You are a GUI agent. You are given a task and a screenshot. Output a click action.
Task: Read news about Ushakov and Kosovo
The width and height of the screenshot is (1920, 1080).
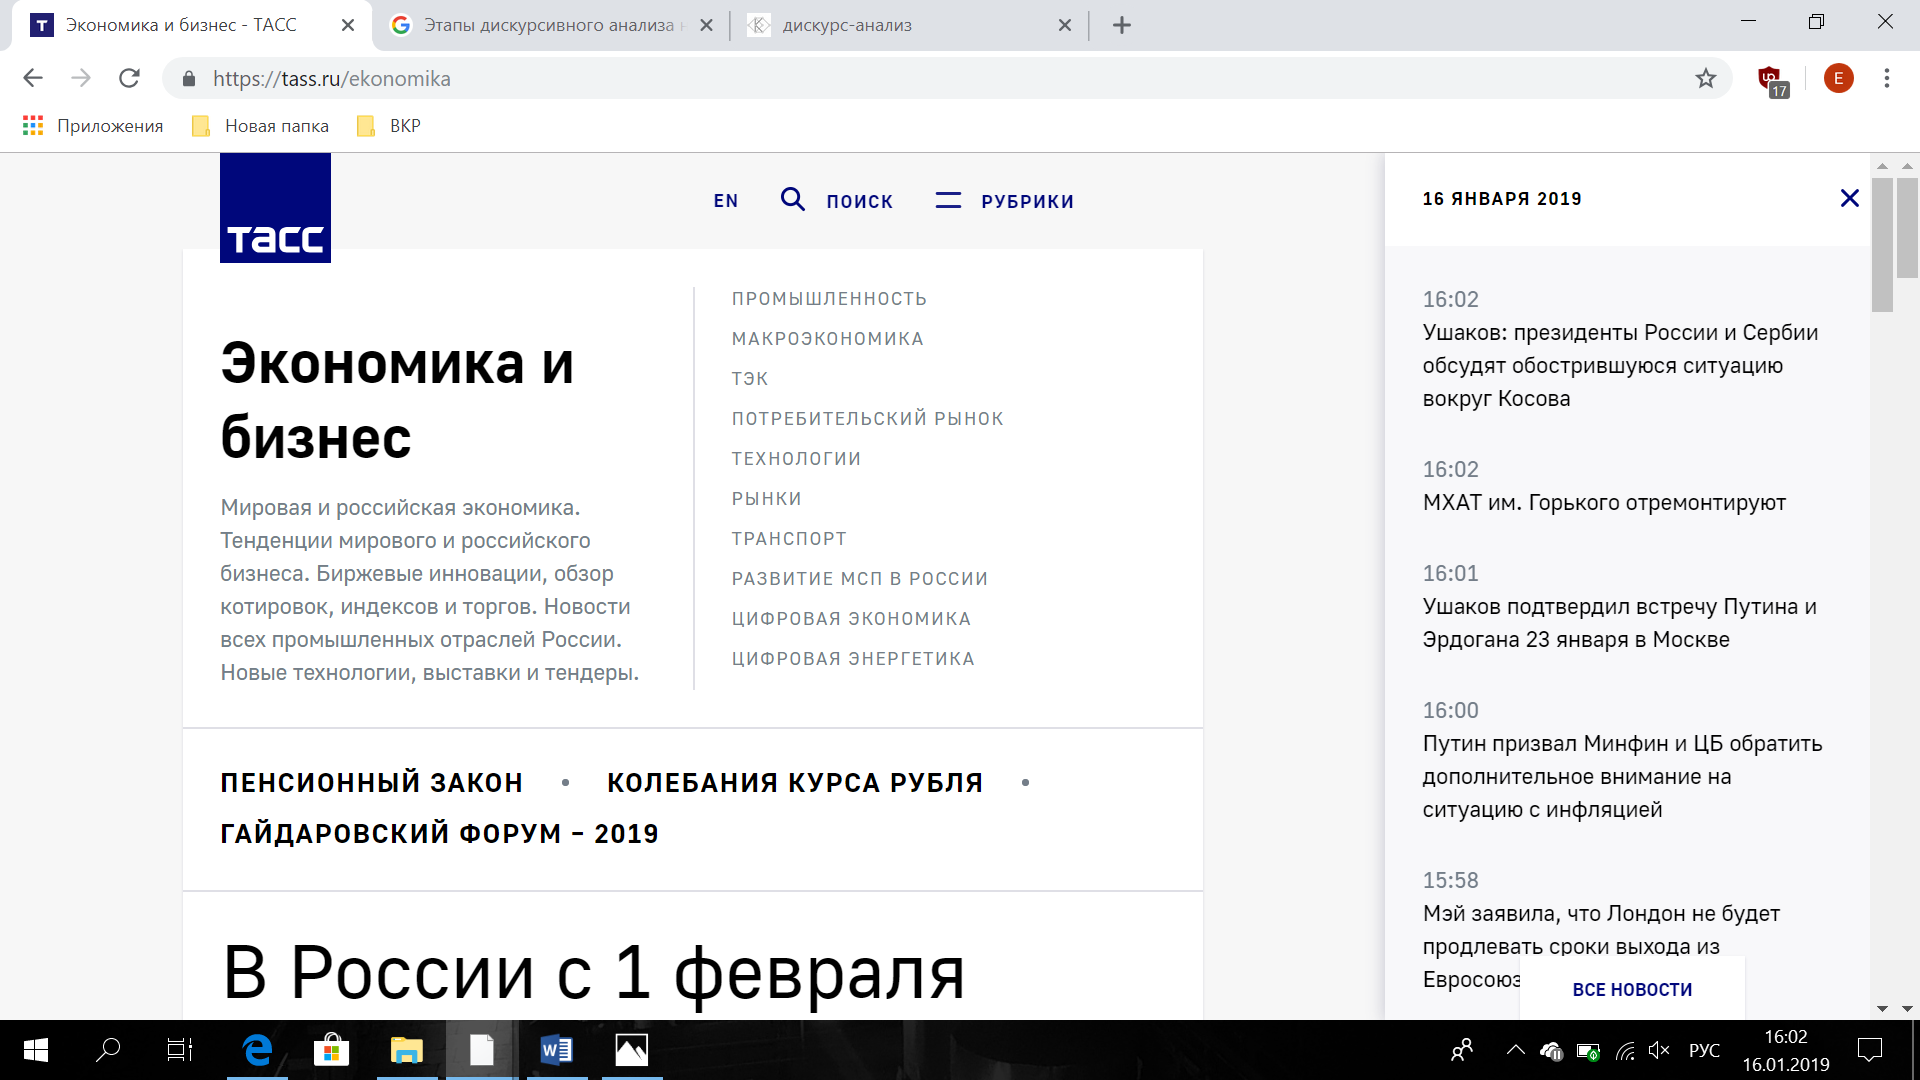pyautogui.click(x=1620, y=366)
